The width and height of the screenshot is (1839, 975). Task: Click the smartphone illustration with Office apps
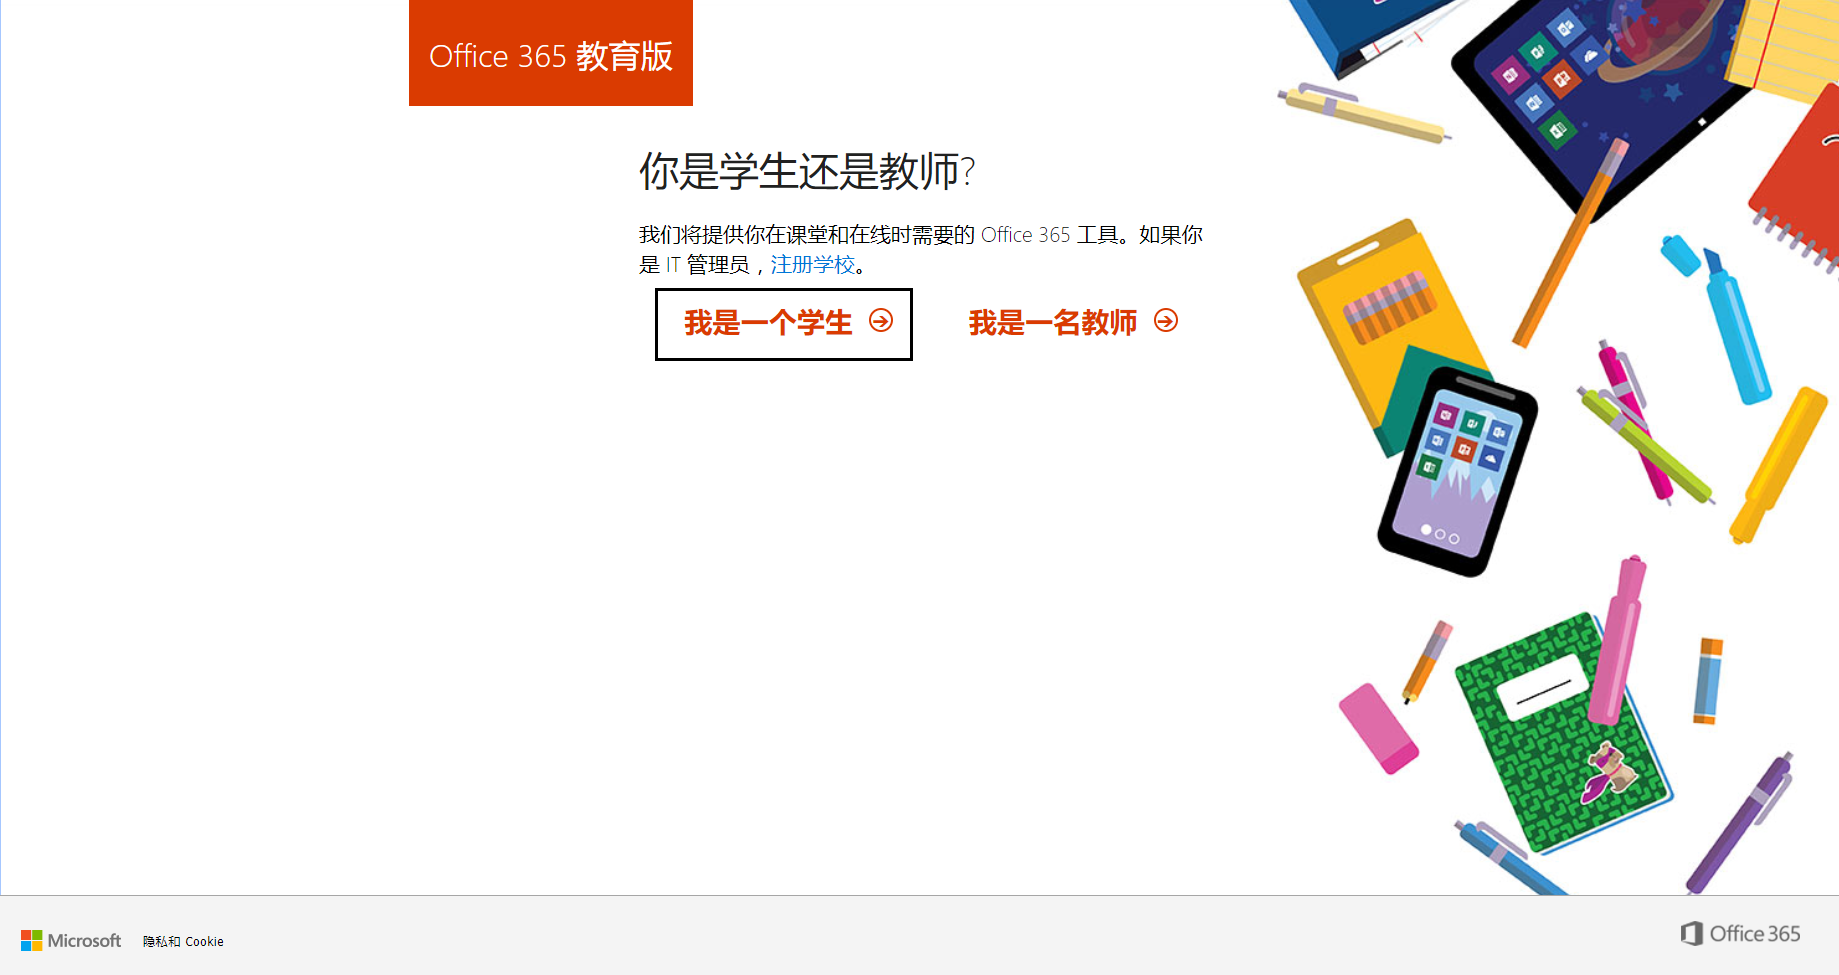[1458, 472]
